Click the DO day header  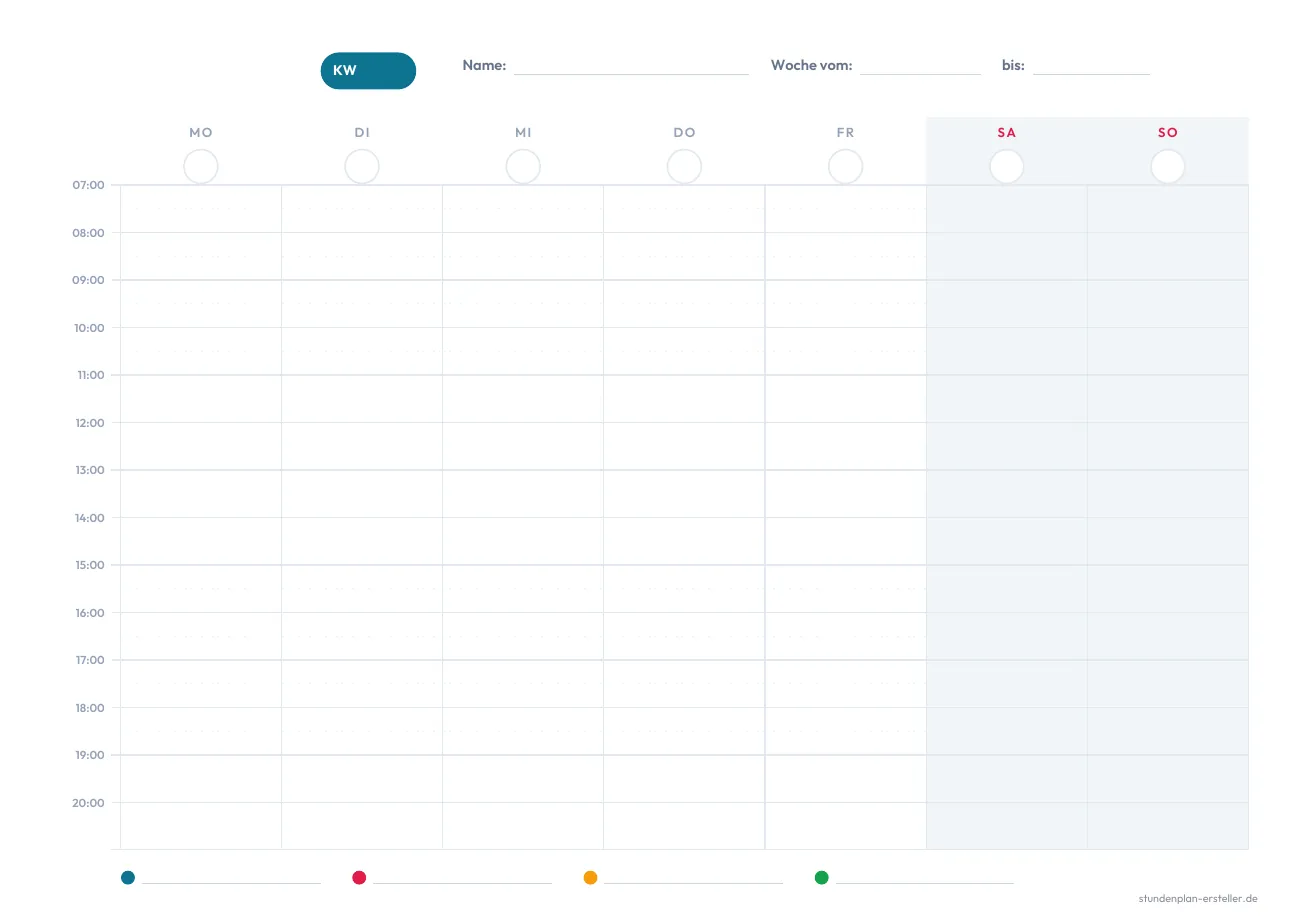pyautogui.click(x=684, y=132)
